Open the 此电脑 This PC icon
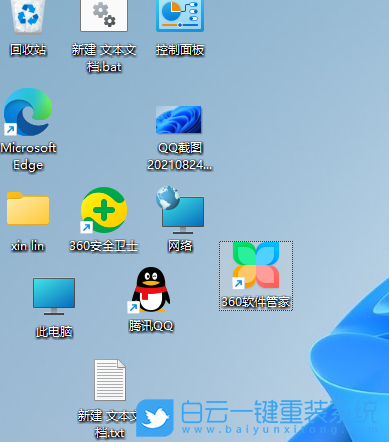The image size is (389, 442). (x=54, y=296)
